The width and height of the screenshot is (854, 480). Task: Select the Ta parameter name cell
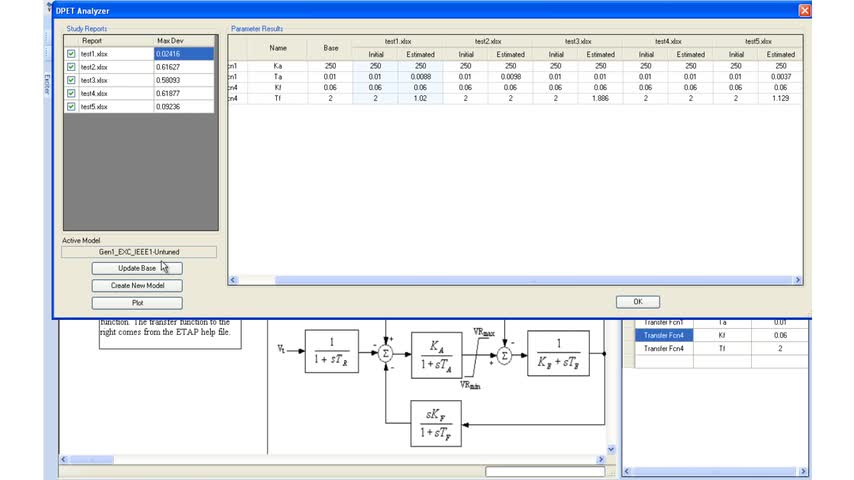(x=278, y=77)
